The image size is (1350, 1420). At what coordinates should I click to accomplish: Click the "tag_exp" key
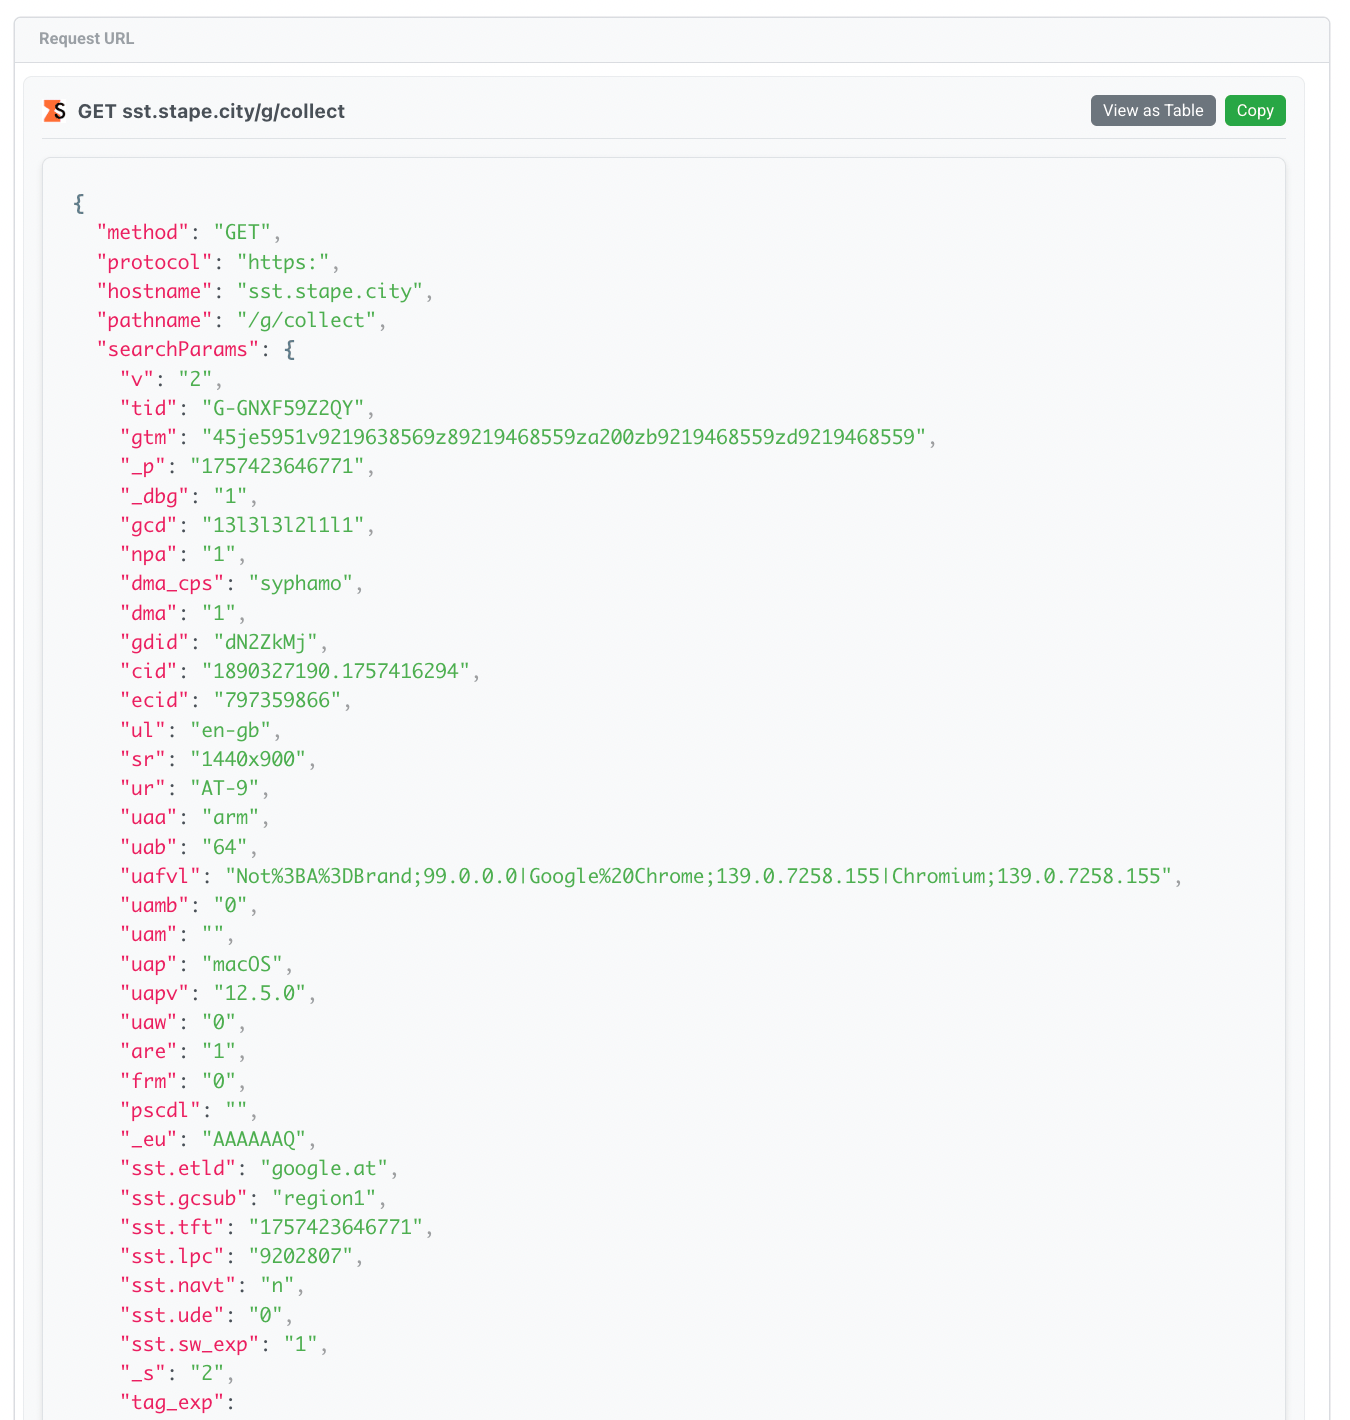172,1402
